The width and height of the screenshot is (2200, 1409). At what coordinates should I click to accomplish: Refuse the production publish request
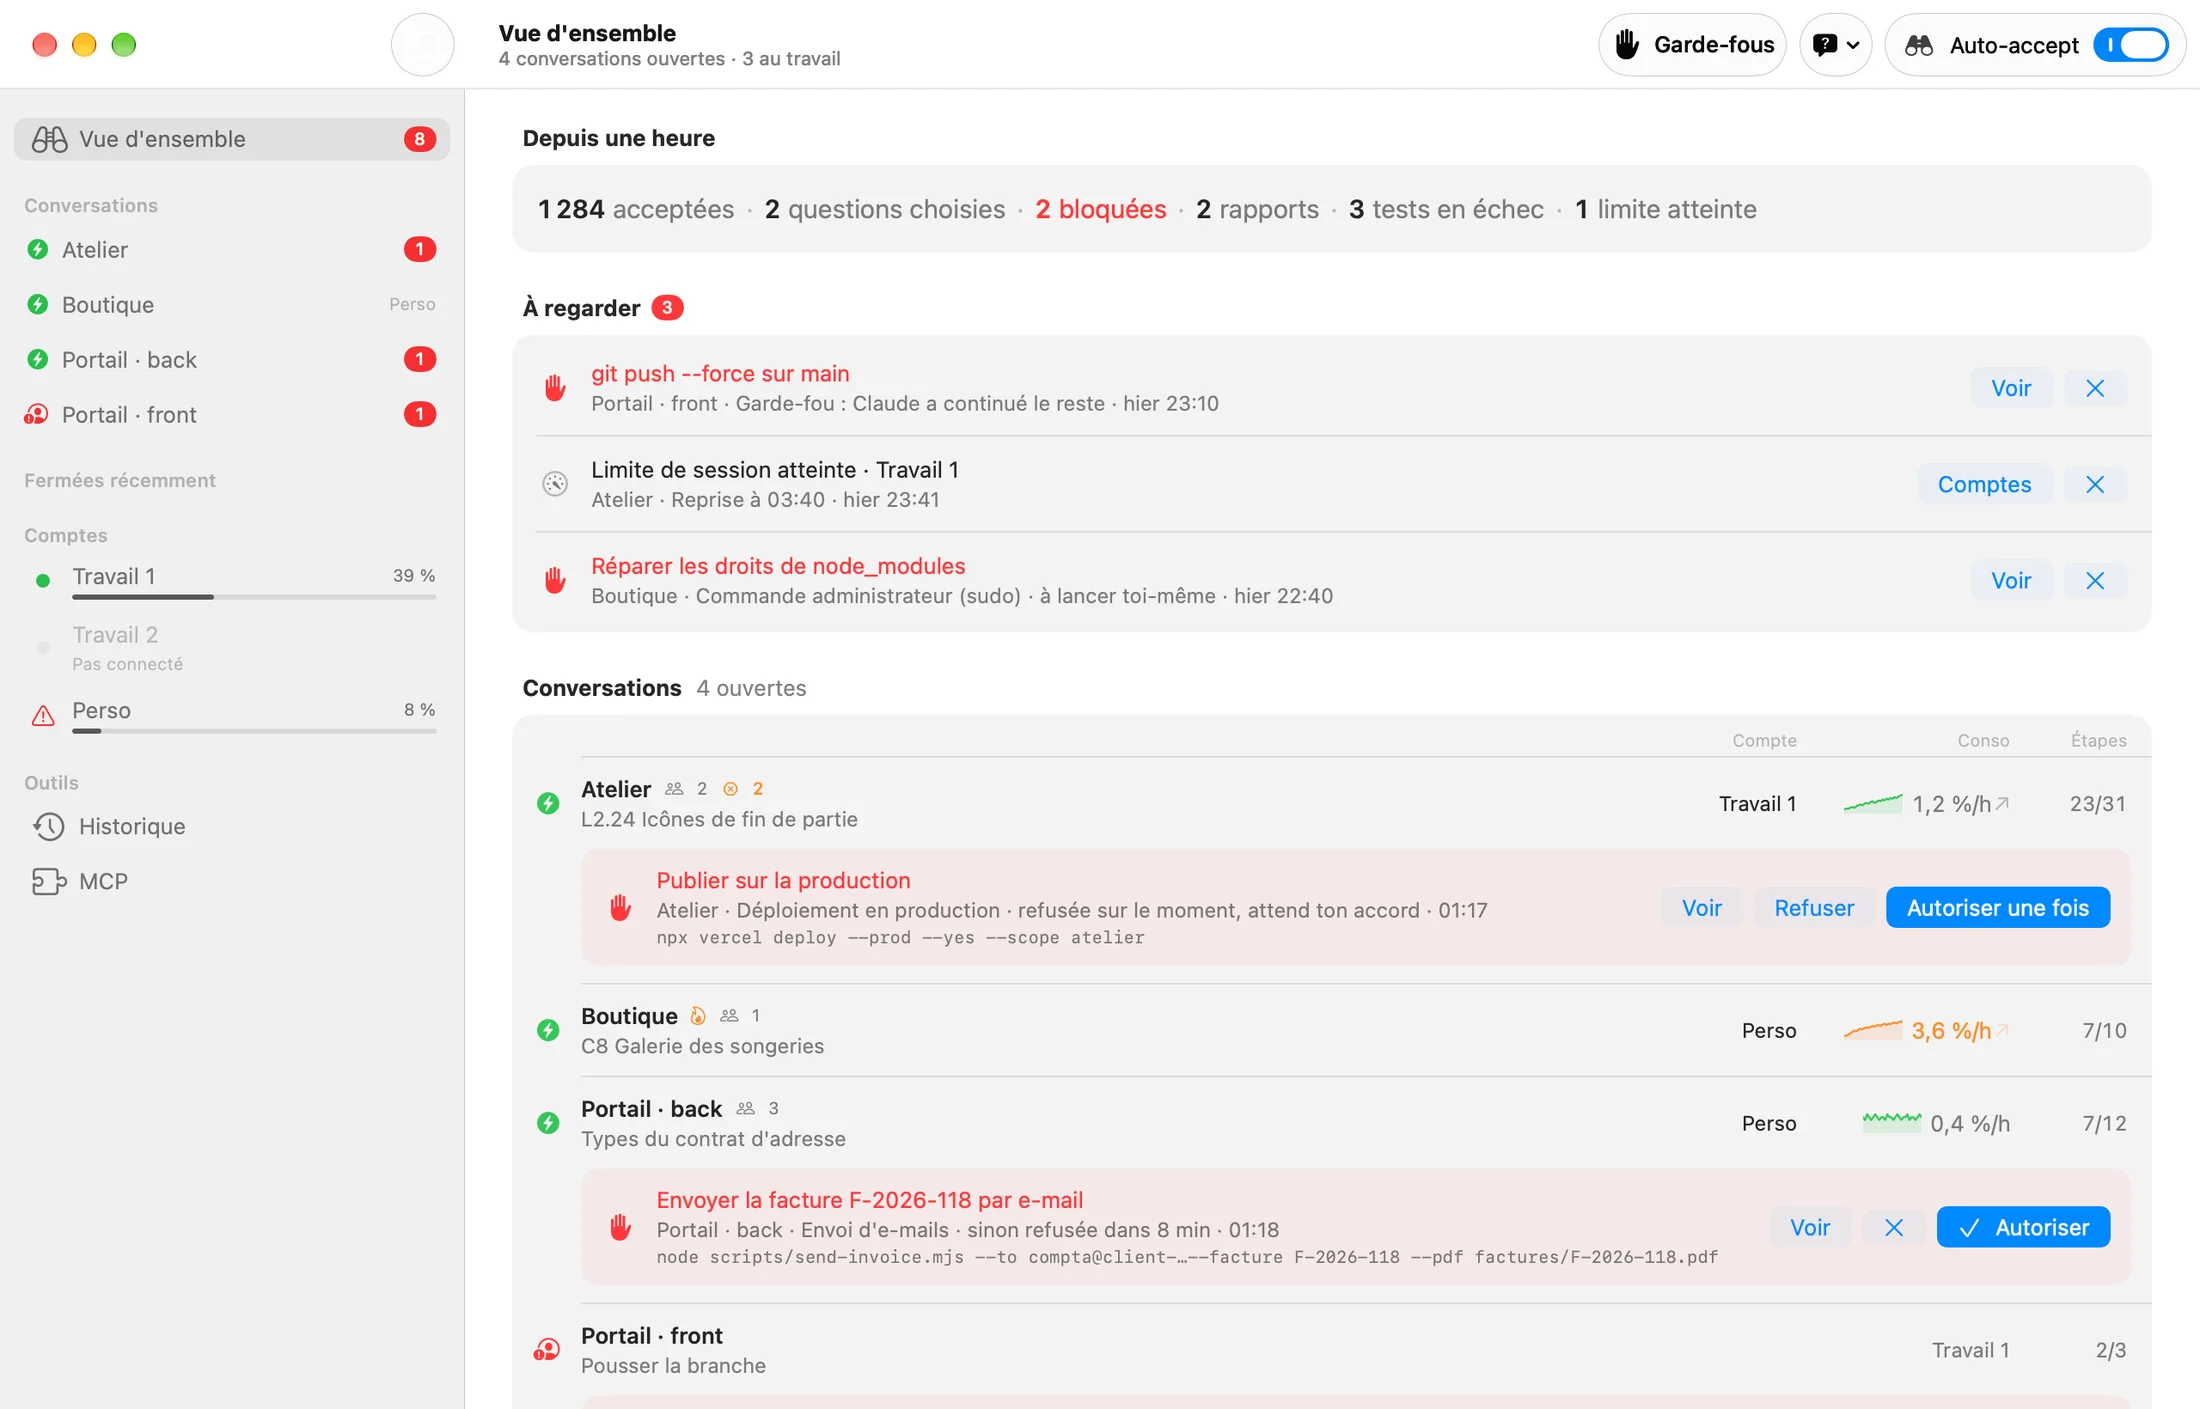click(x=1814, y=907)
